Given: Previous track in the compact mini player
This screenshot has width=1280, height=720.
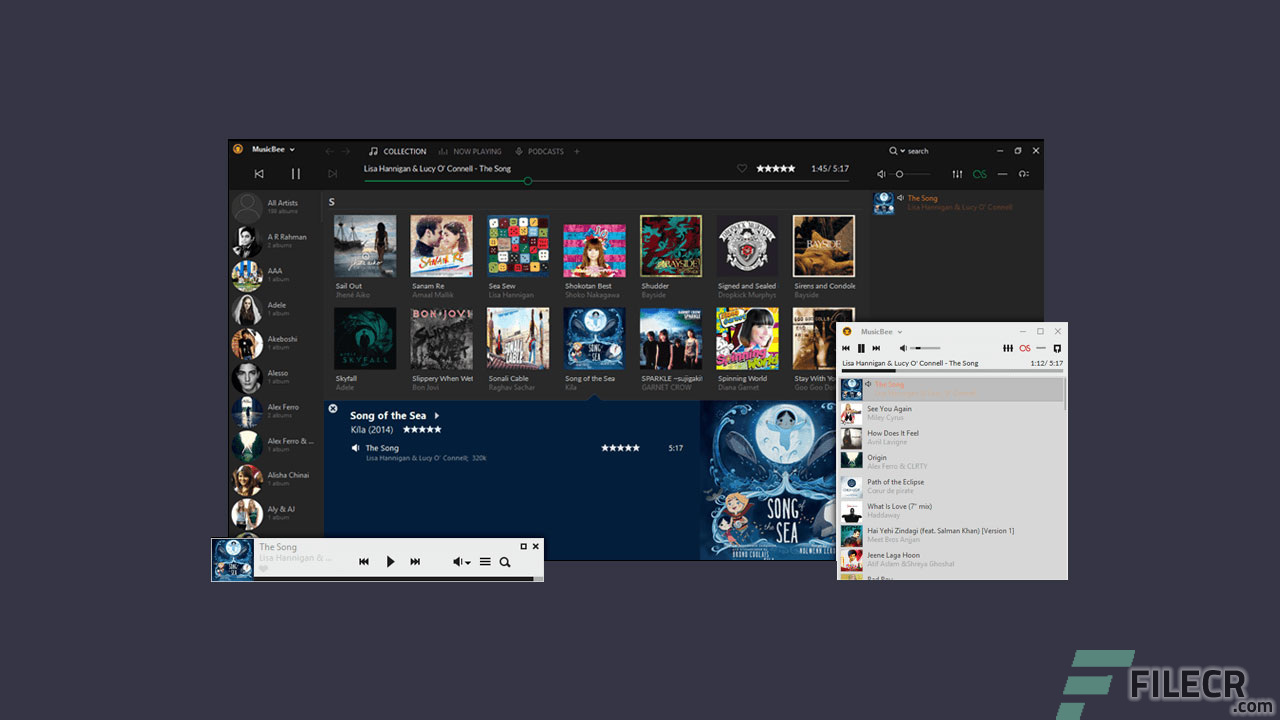Looking at the screenshot, I should tap(364, 562).
